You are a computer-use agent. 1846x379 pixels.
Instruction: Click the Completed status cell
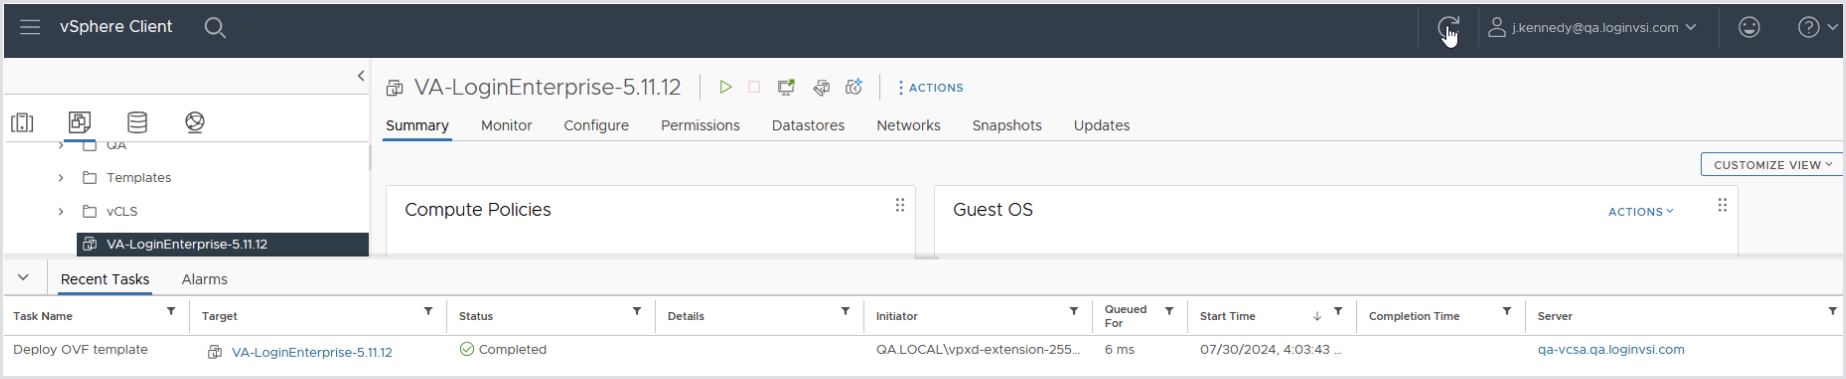(503, 350)
